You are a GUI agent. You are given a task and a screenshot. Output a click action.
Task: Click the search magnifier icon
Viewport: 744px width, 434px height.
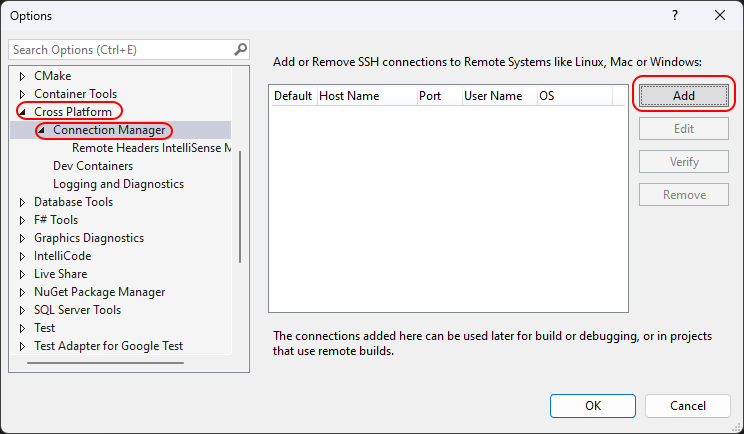click(240, 49)
